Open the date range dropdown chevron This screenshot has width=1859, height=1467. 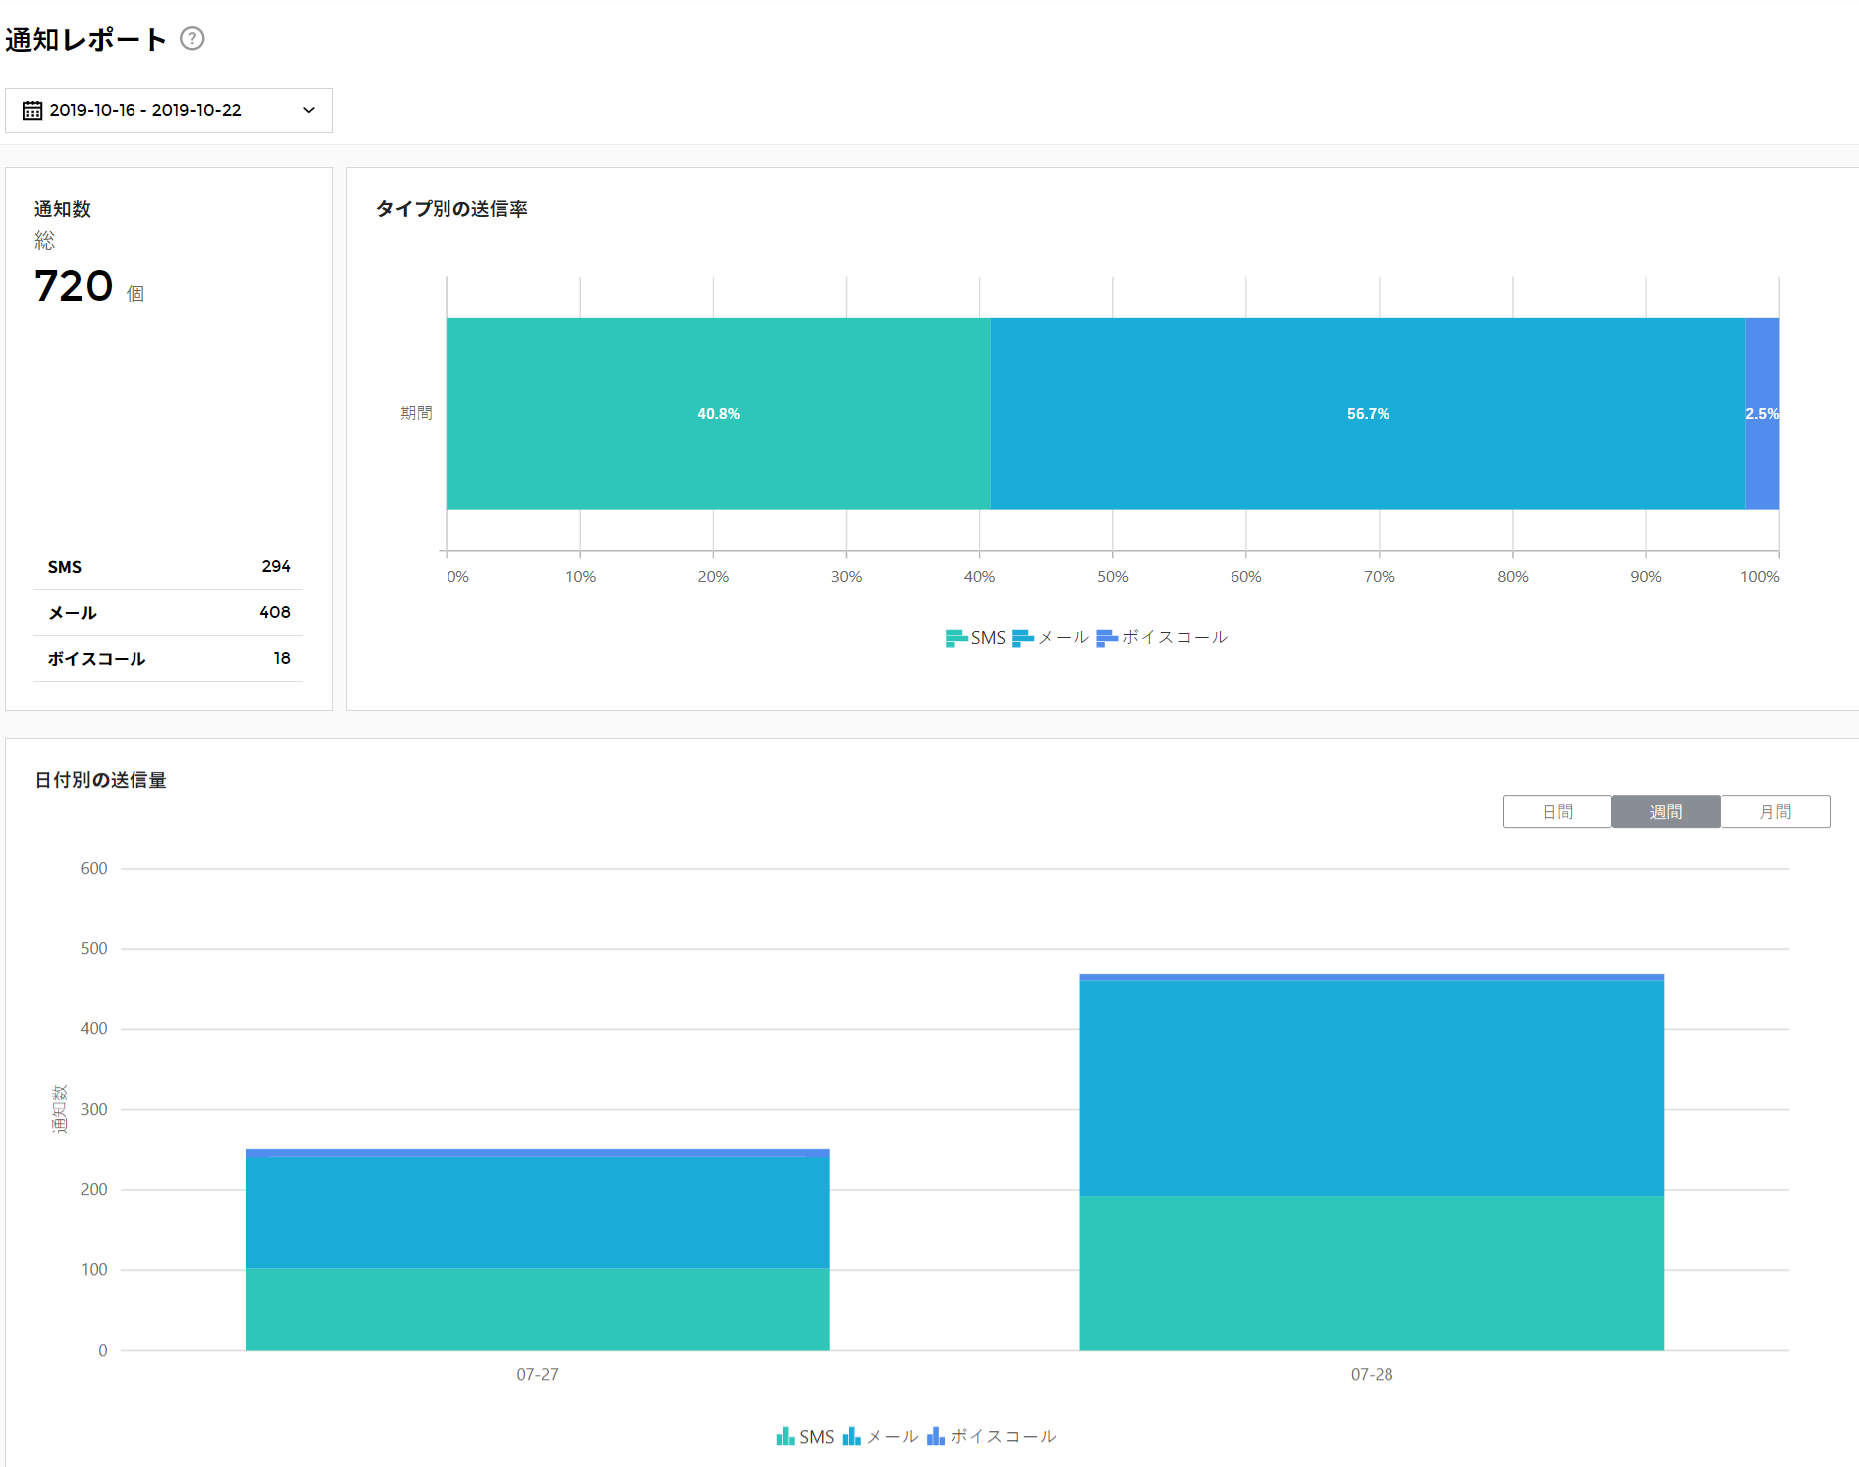(309, 110)
